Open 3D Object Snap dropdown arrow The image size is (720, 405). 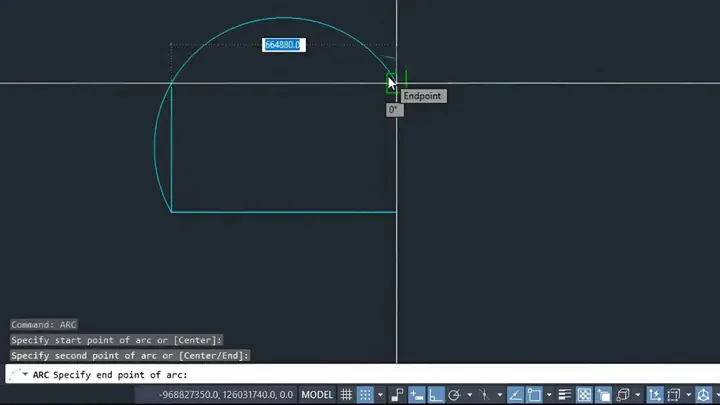pos(637,394)
